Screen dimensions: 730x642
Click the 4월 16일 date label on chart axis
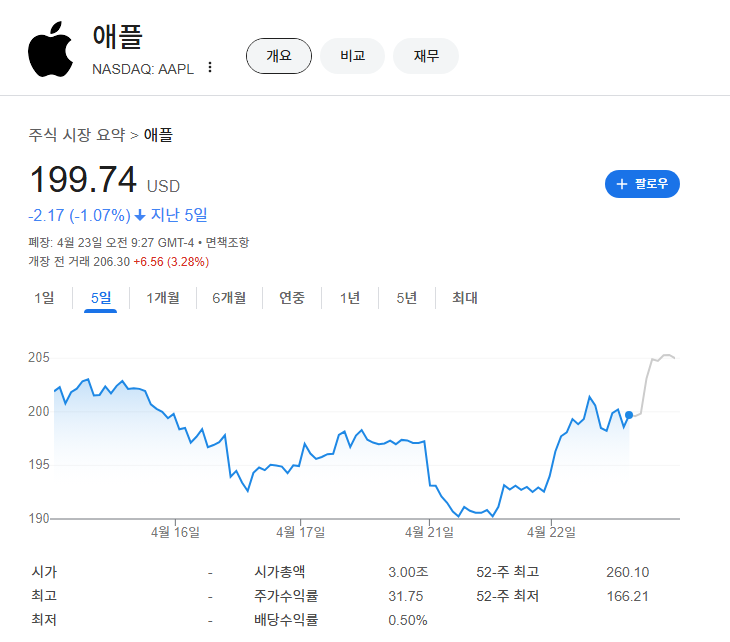point(175,532)
